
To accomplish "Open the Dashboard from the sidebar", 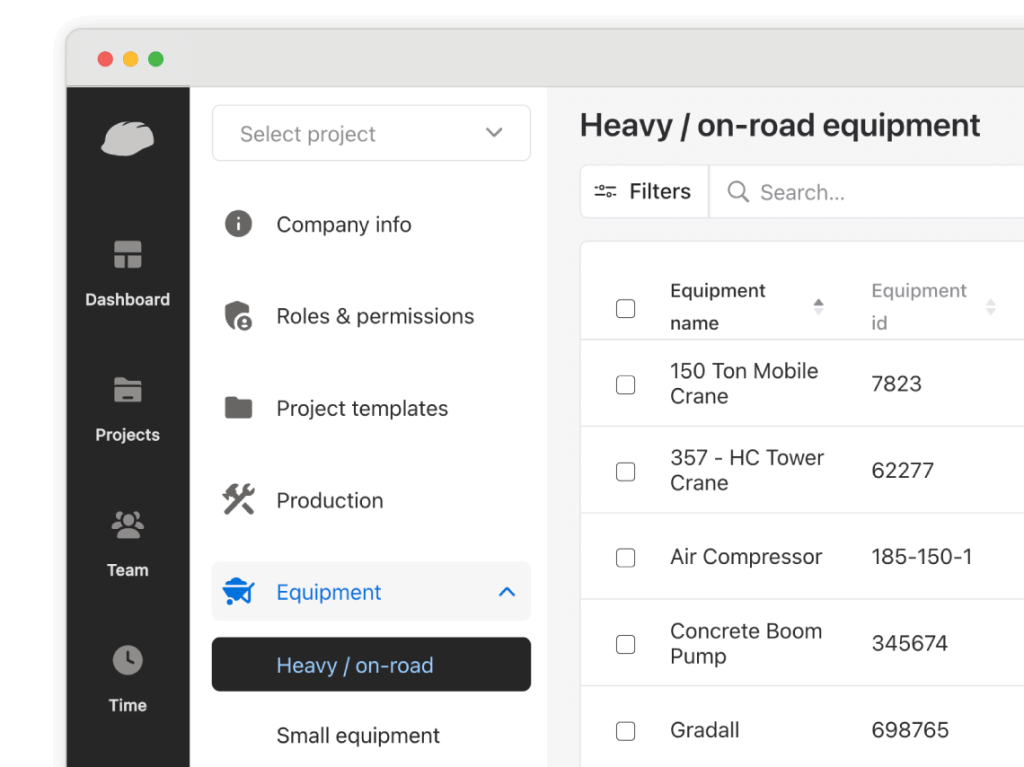I will point(127,254).
